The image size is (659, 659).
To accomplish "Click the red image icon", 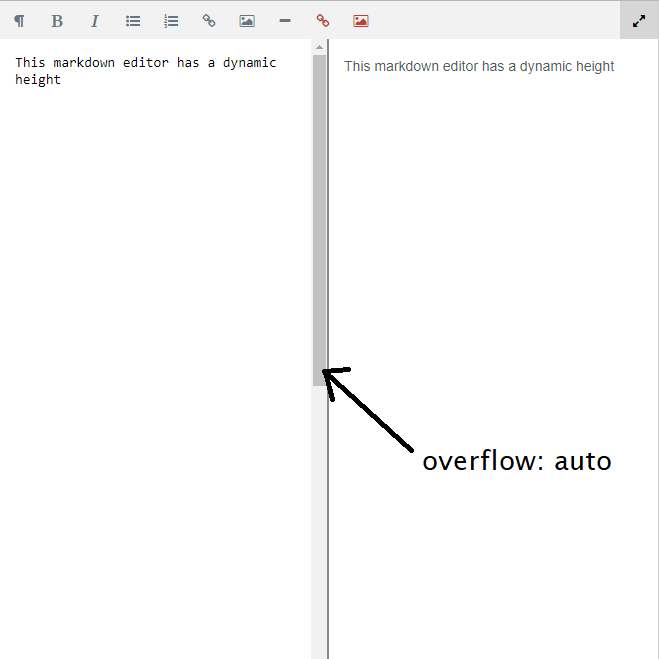I will (x=361, y=21).
